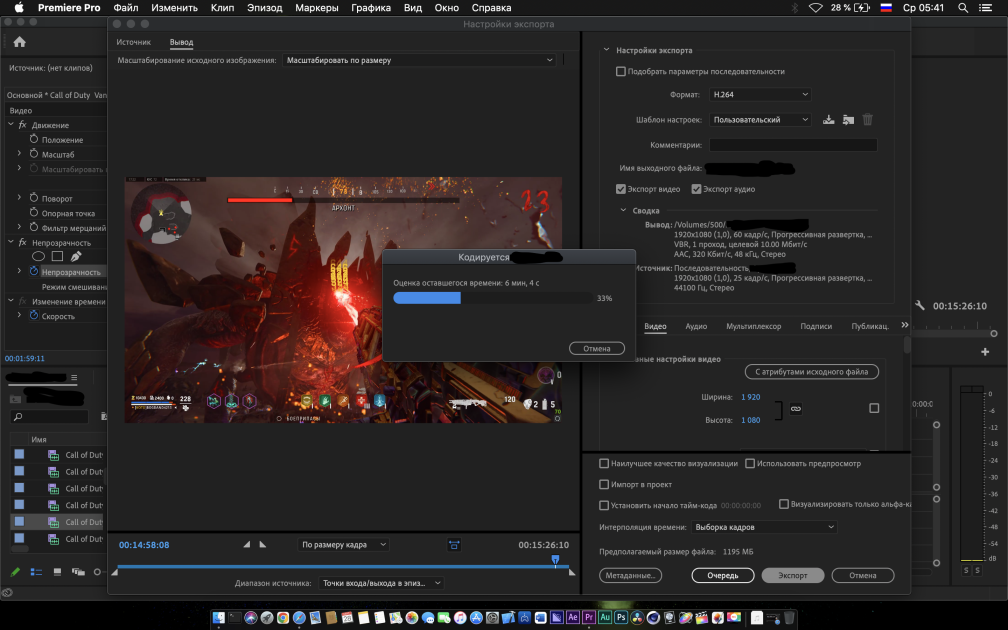This screenshot has height=630, width=1008.
Task: Switch project panel to icon view
Action: pos(57,572)
